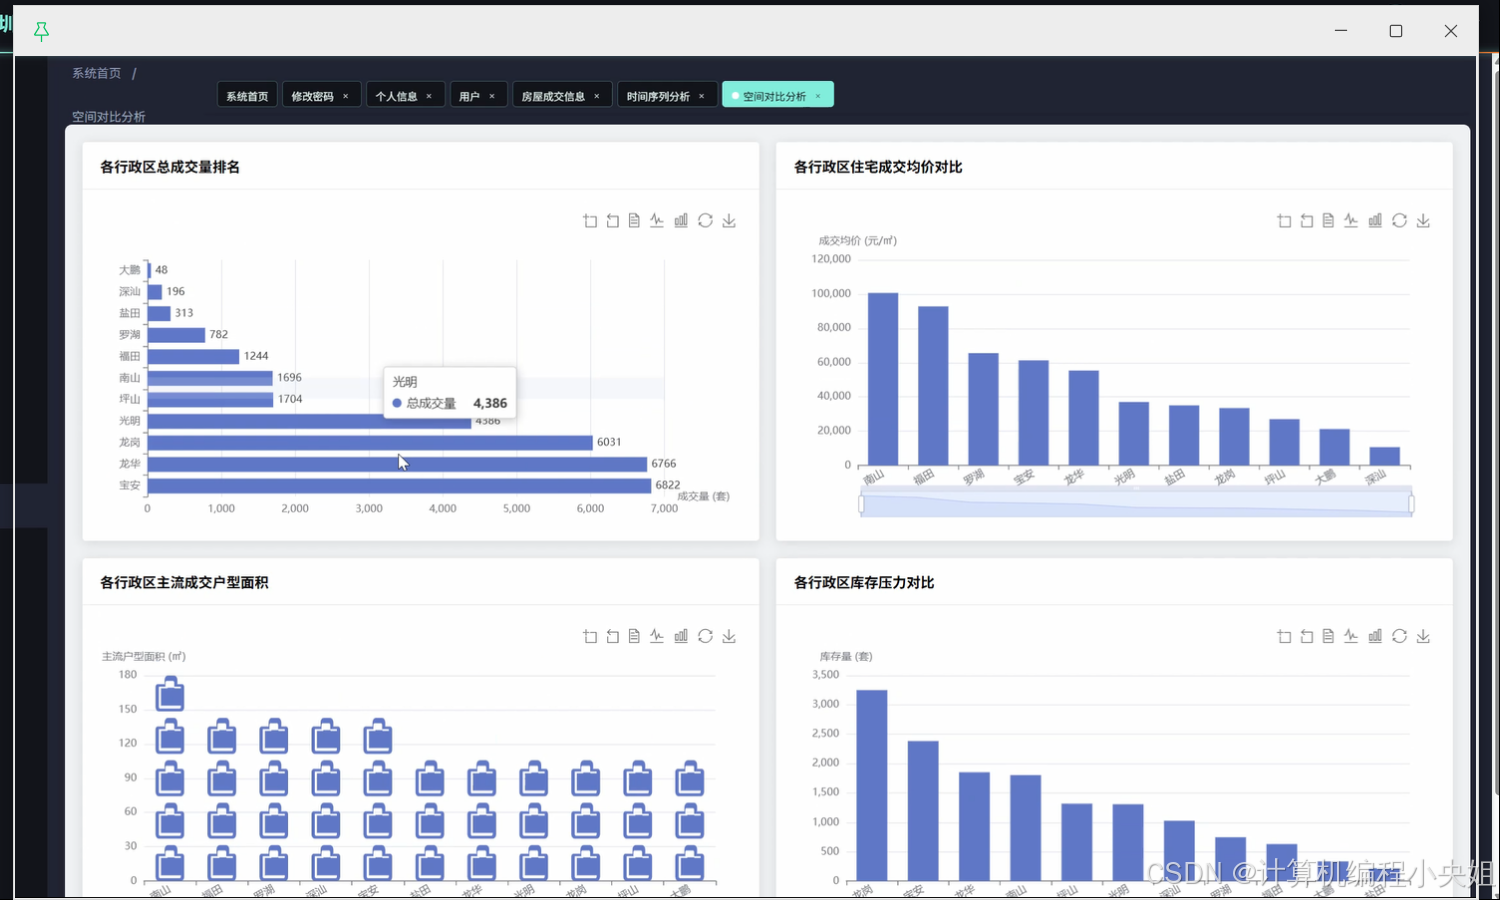Close the 空间对比分析 tab
This screenshot has height=900, width=1500.
(818, 96)
